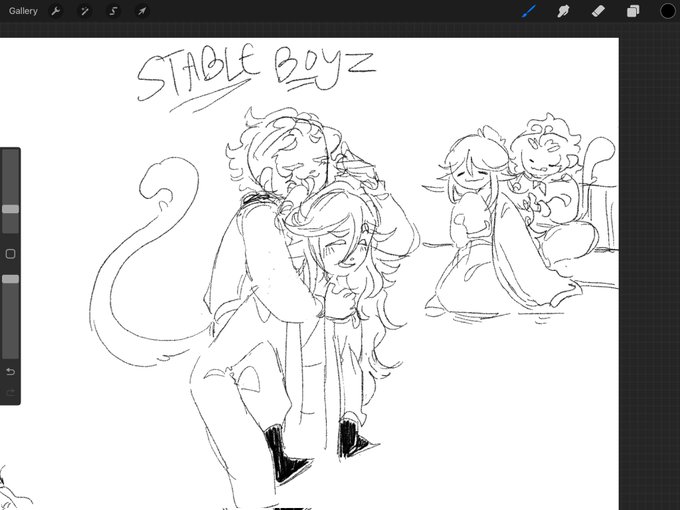
Task: Undo last stroke with sidebar arrow
Action: (x=10, y=372)
